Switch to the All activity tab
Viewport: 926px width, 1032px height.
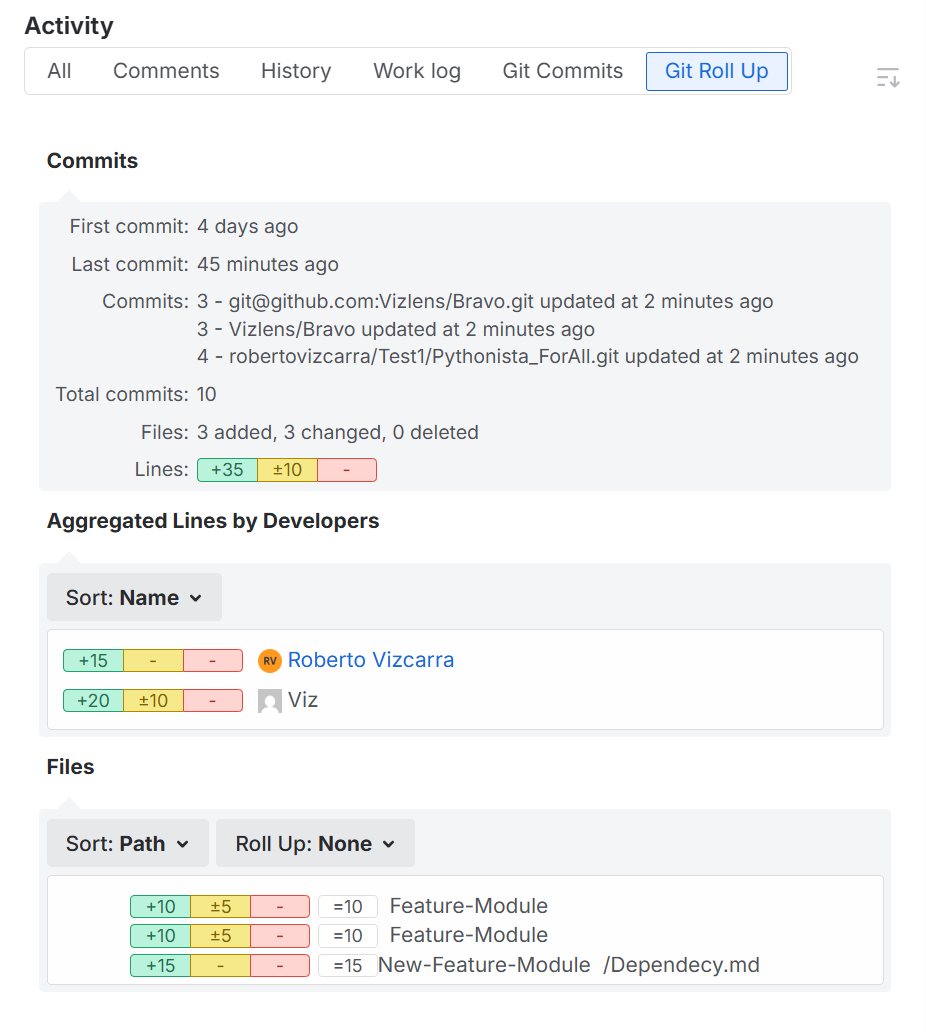click(59, 71)
